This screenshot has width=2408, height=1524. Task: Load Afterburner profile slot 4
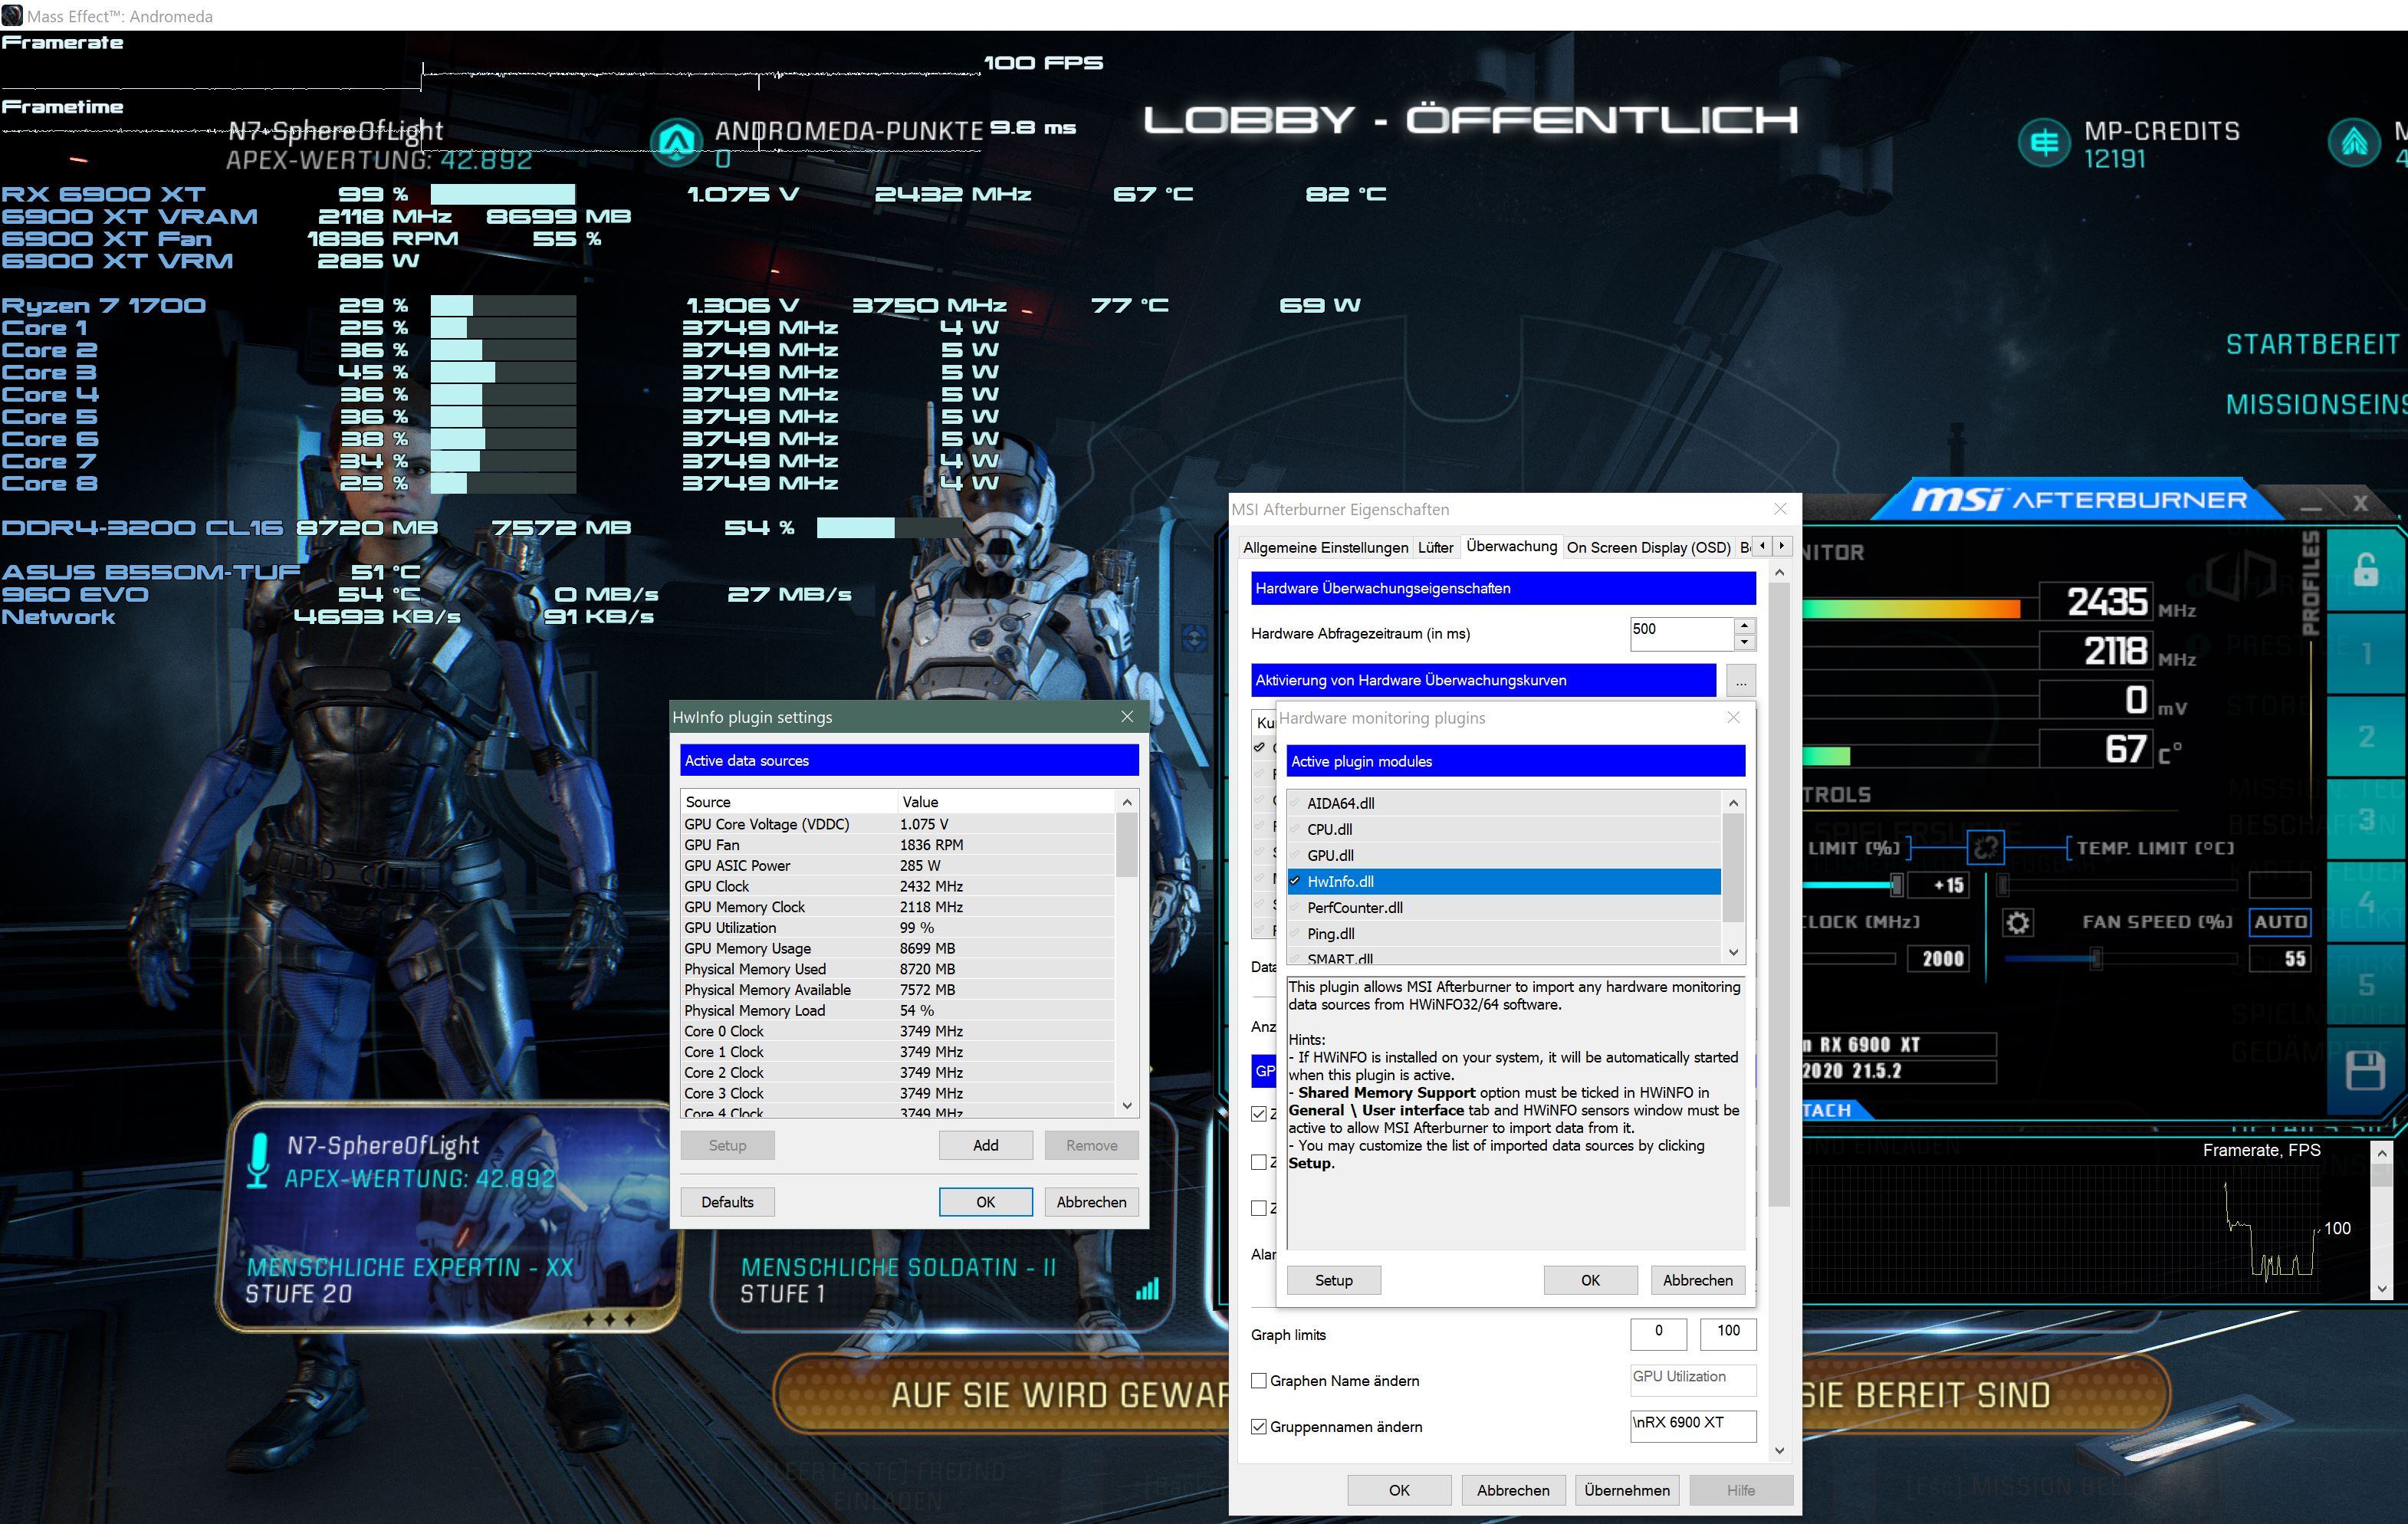point(2365,902)
